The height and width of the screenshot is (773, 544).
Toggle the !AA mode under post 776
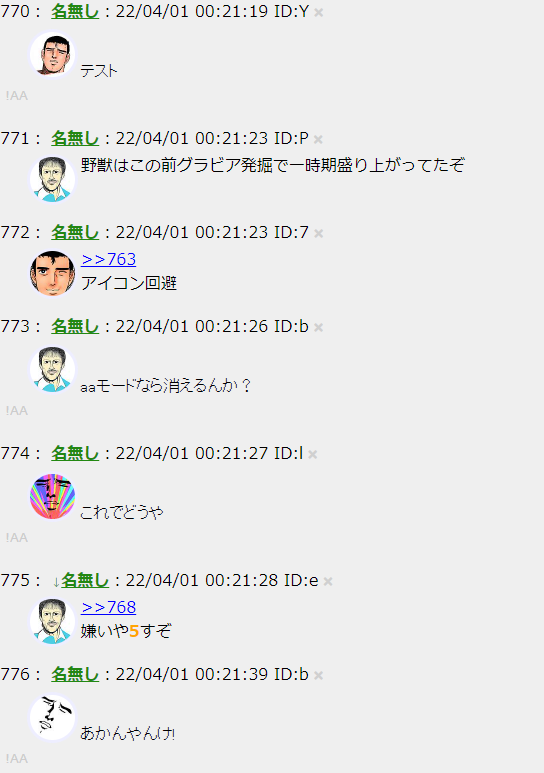coord(16,758)
